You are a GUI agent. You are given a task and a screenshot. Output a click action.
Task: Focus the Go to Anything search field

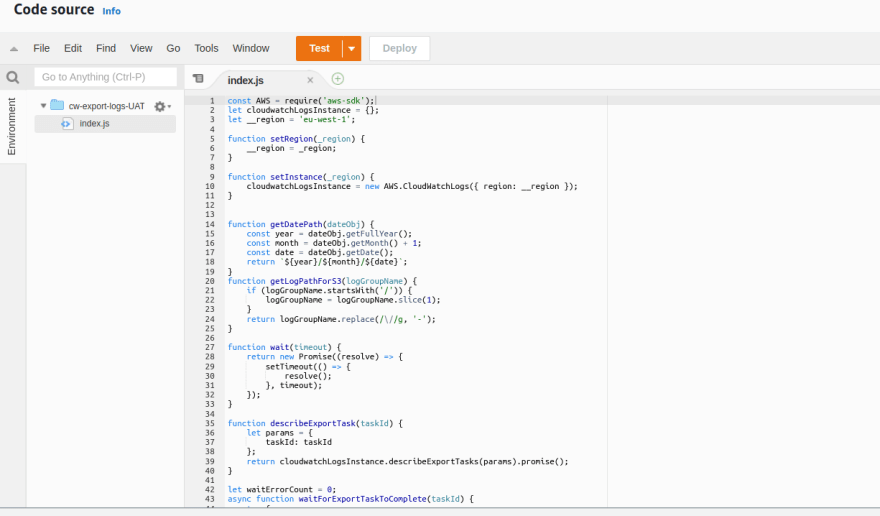coord(106,77)
